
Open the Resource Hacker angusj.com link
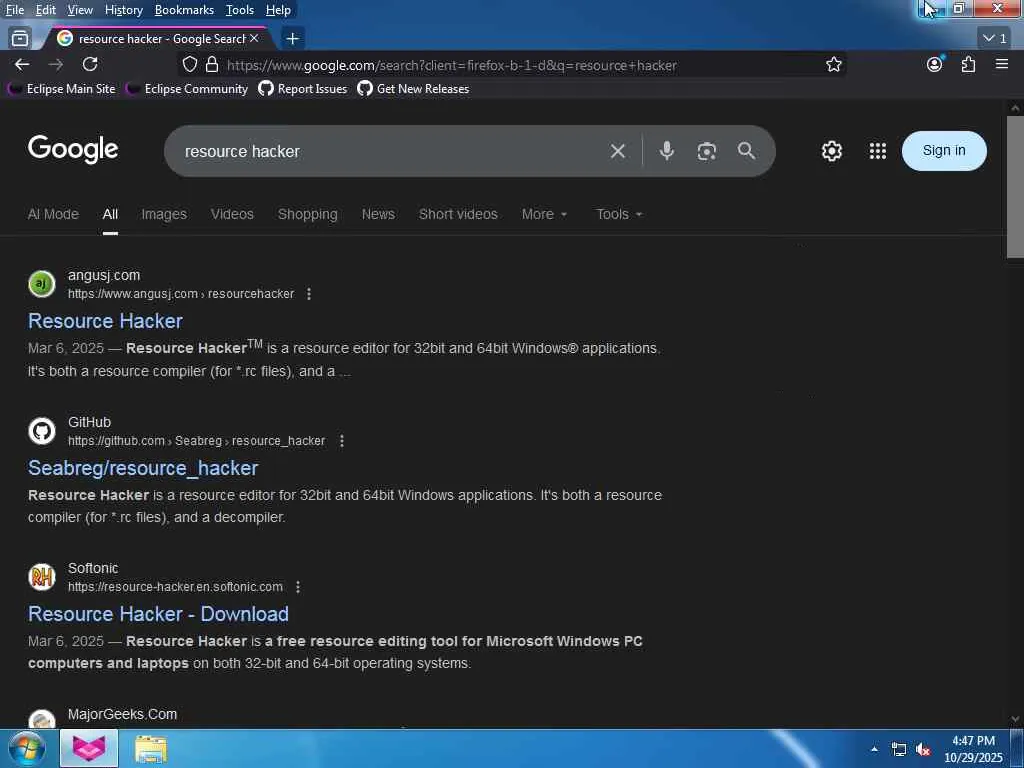point(105,321)
